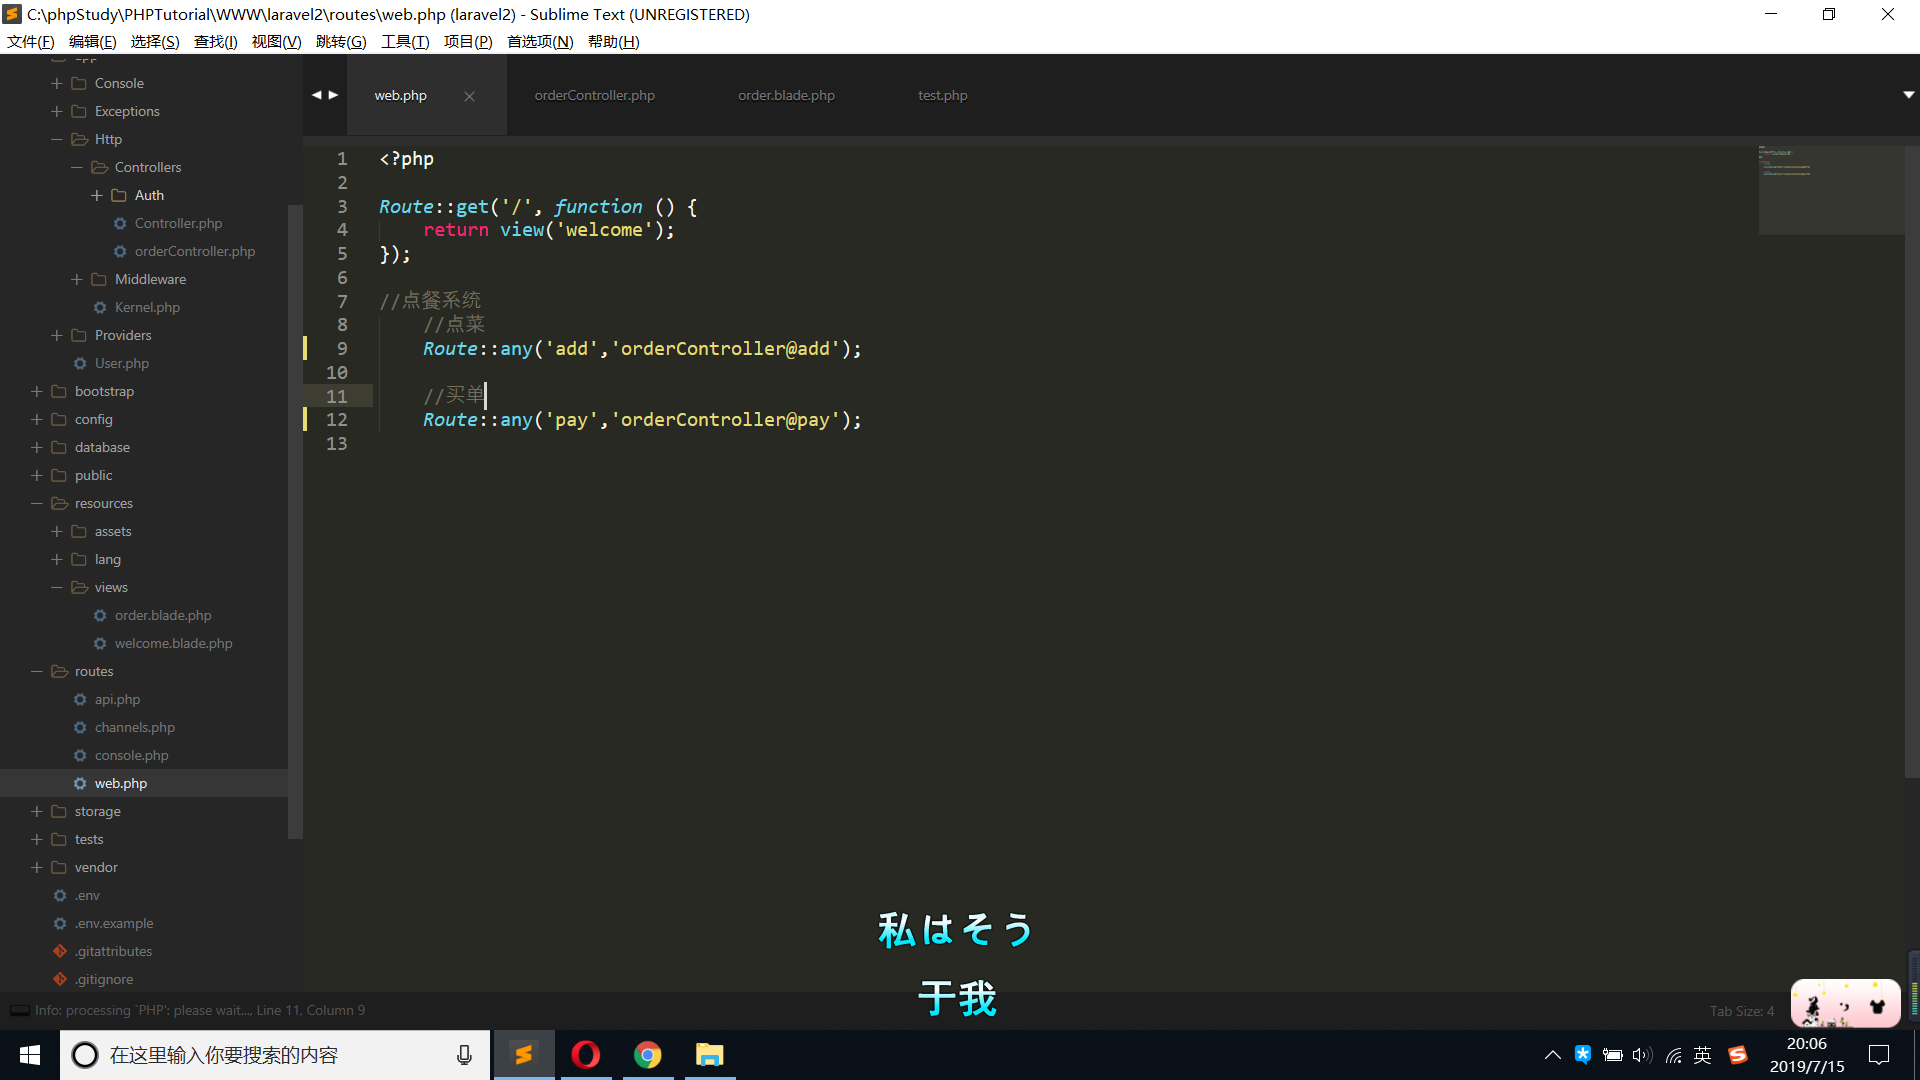Viewport: 1920px width, 1080px height.
Task: Open orderController.php in sidebar
Action: pos(196,251)
